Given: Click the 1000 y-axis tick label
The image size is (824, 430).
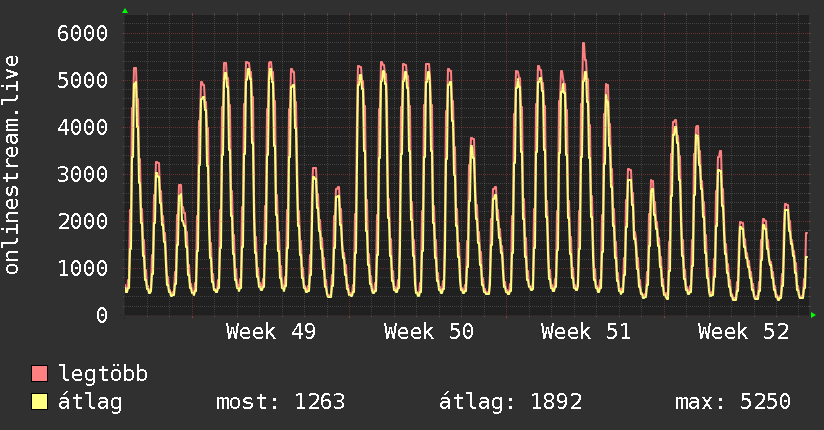Looking at the screenshot, I should tap(80, 268).
